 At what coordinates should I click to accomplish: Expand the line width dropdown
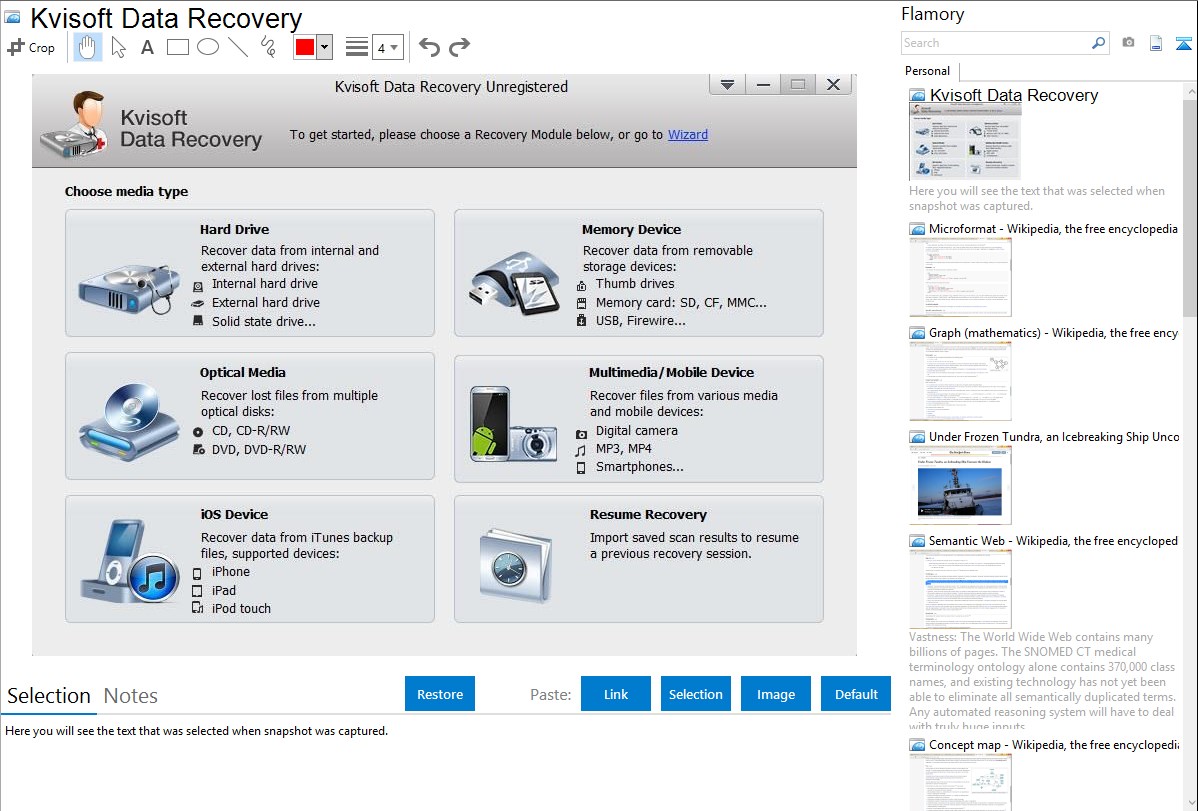point(387,47)
